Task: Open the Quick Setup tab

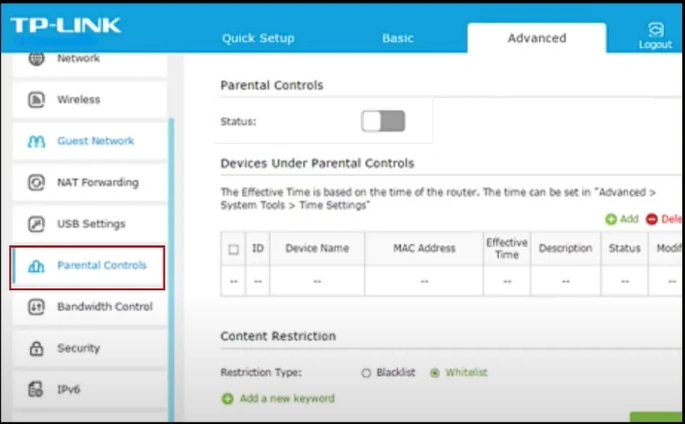Action: tap(258, 38)
